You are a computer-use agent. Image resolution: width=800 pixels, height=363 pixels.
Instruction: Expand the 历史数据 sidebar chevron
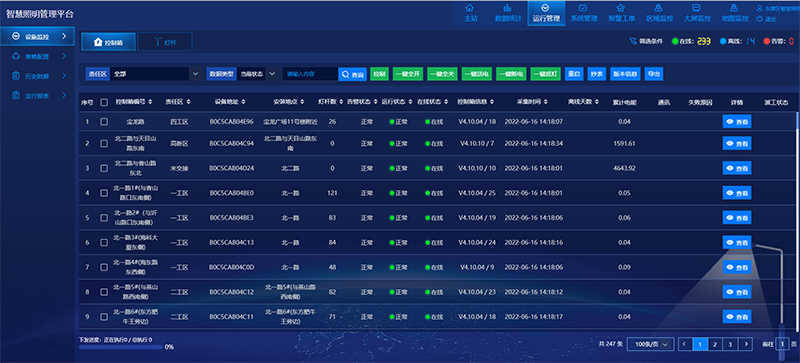point(64,76)
